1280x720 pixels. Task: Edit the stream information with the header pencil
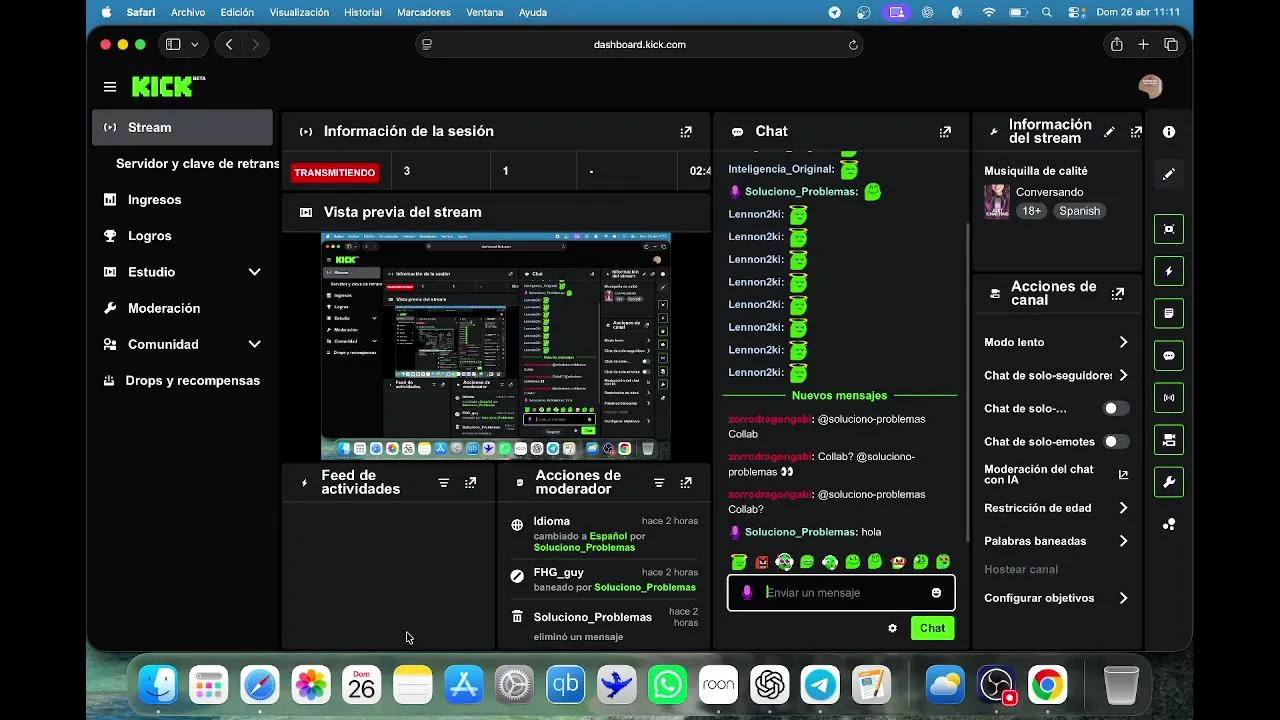pyautogui.click(x=1109, y=132)
